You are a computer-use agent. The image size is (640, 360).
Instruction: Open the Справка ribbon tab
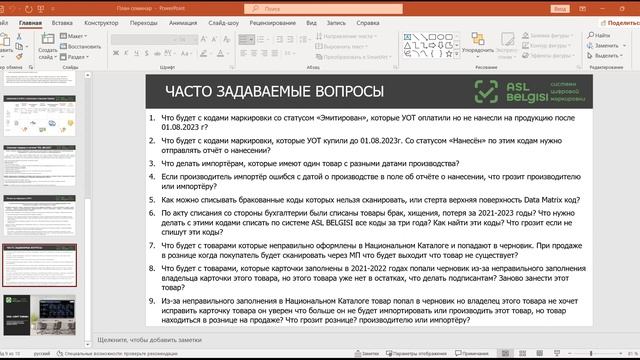[x=368, y=23]
